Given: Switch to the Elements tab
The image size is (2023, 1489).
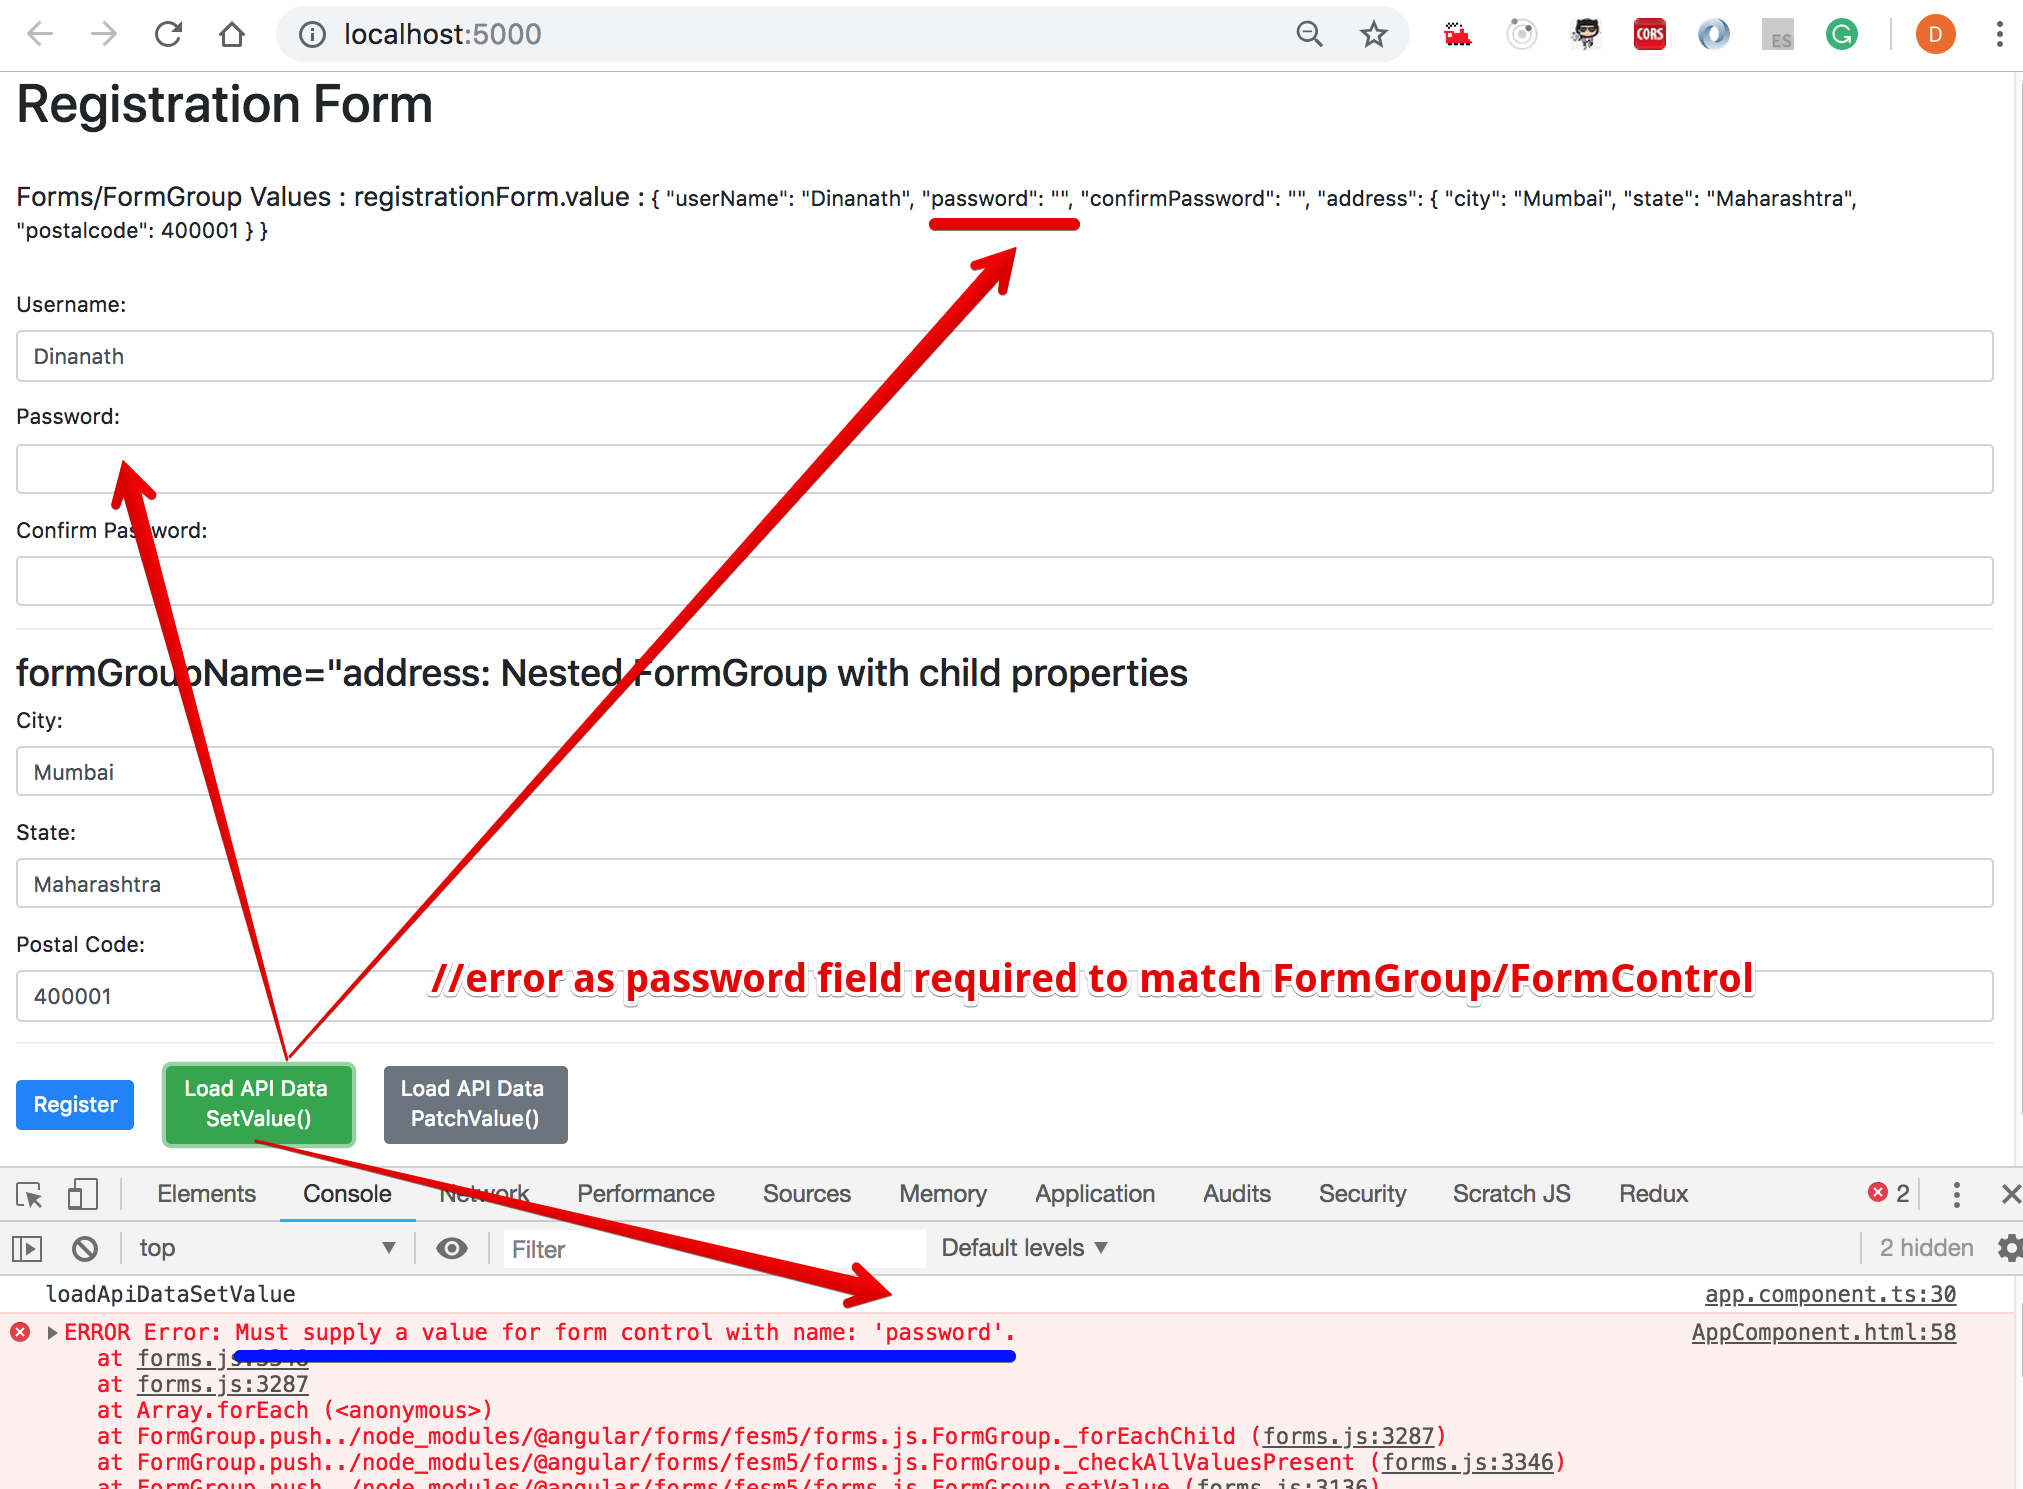Looking at the screenshot, I should point(206,1194).
